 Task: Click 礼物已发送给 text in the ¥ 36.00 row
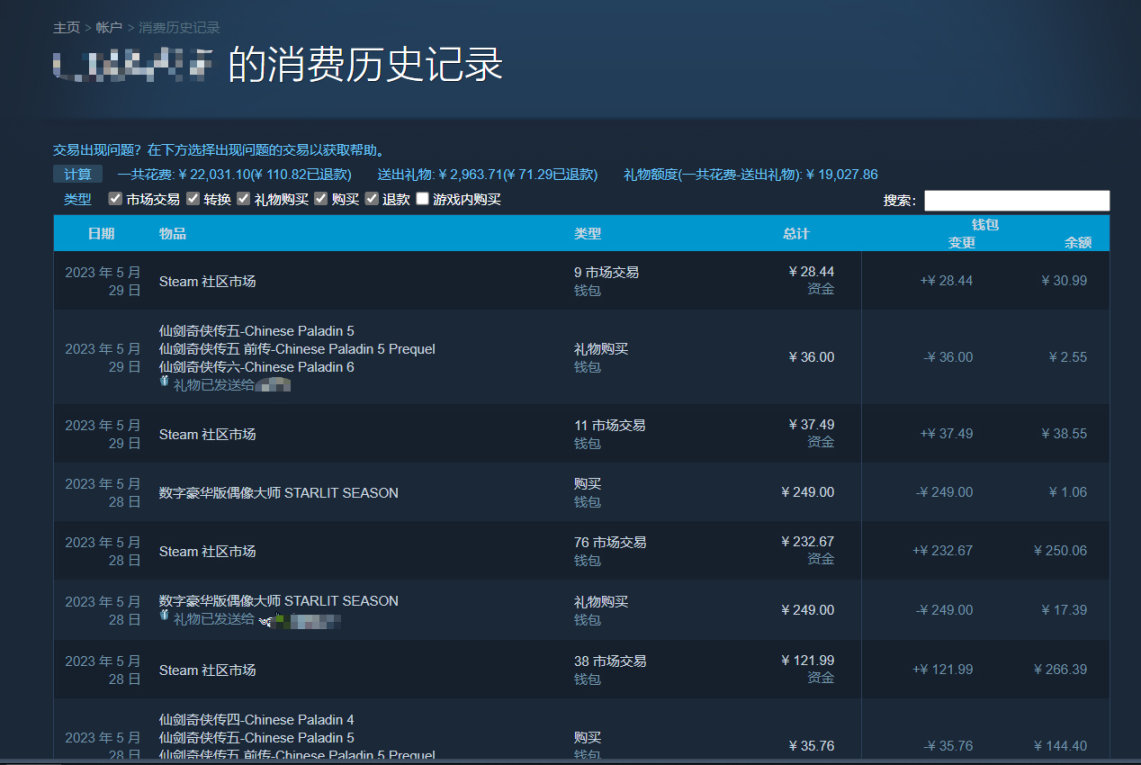tap(213, 385)
